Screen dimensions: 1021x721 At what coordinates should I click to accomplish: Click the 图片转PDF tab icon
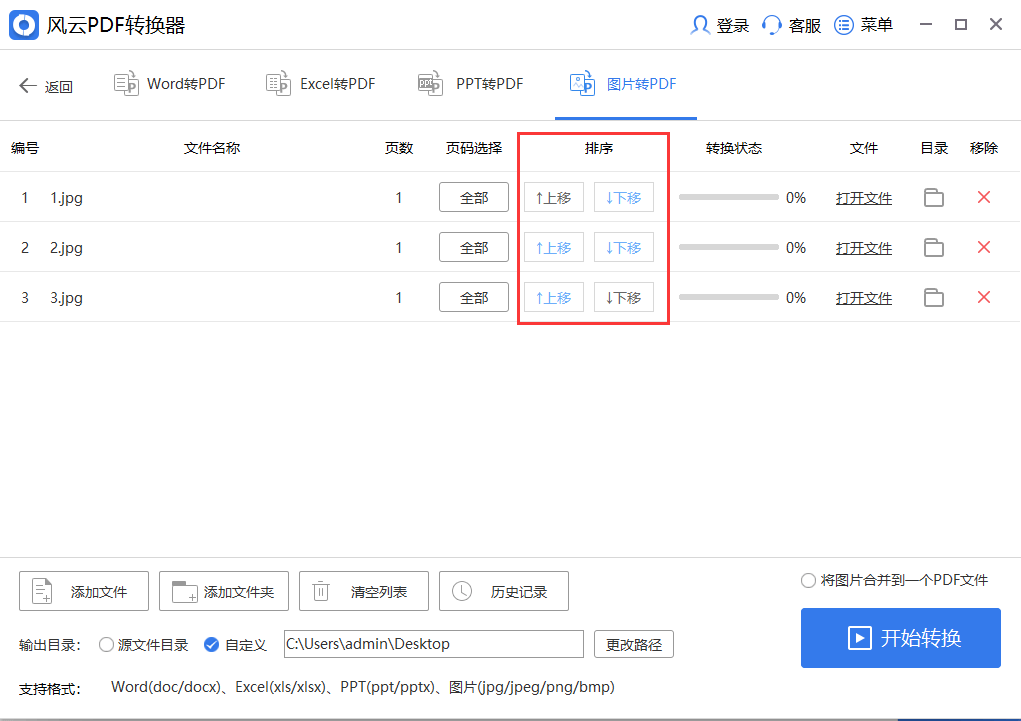click(581, 83)
